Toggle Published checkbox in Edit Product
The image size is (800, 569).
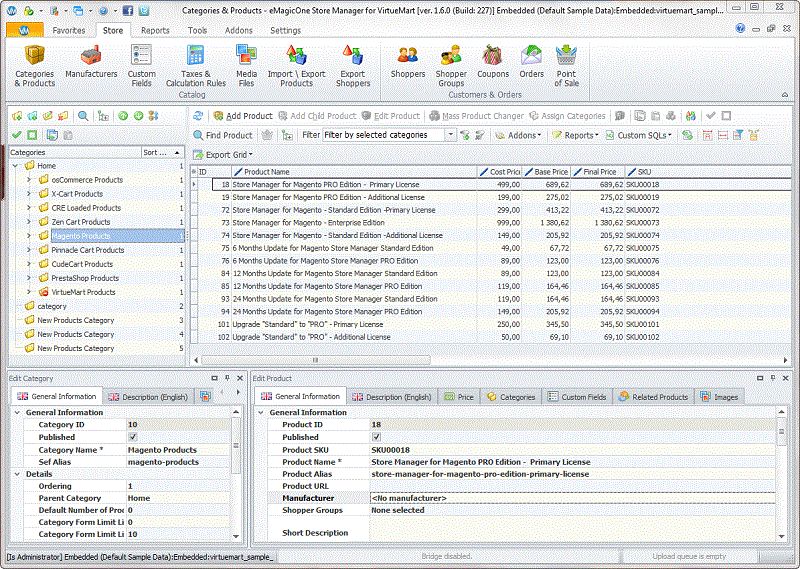click(377, 437)
